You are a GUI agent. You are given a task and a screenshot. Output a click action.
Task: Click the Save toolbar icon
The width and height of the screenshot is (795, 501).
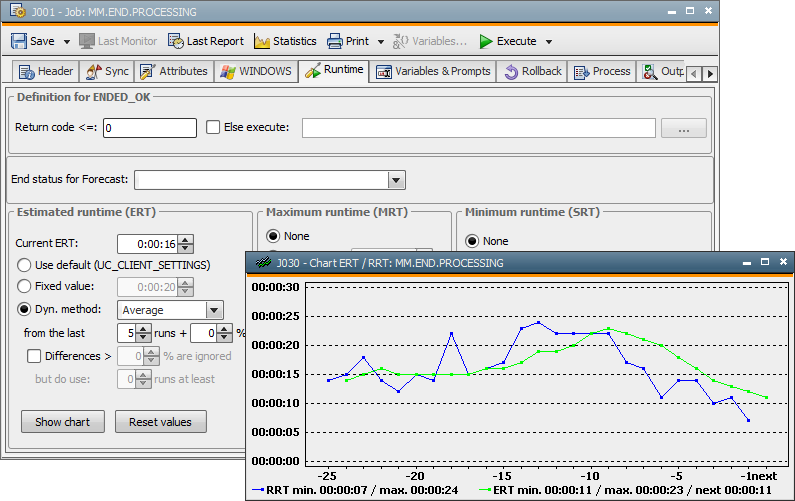(x=20, y=41)
